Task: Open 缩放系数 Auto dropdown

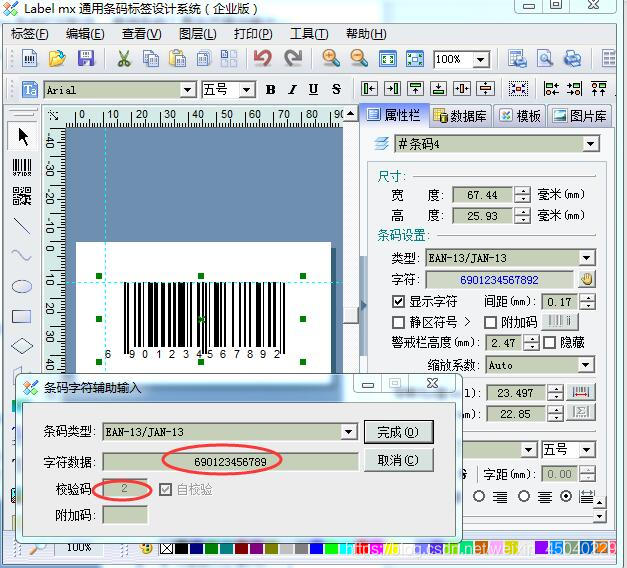Action: click(x=585, y=365)
